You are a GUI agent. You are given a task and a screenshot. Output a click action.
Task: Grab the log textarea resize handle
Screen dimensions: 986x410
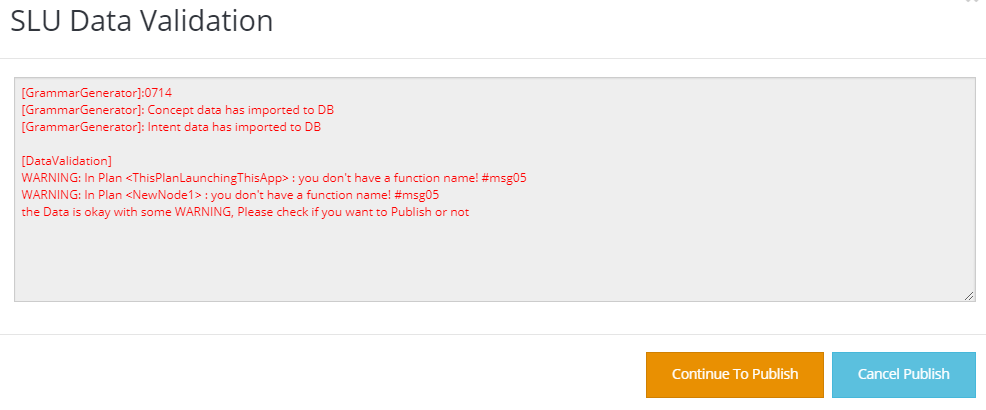tap(969, 296)
